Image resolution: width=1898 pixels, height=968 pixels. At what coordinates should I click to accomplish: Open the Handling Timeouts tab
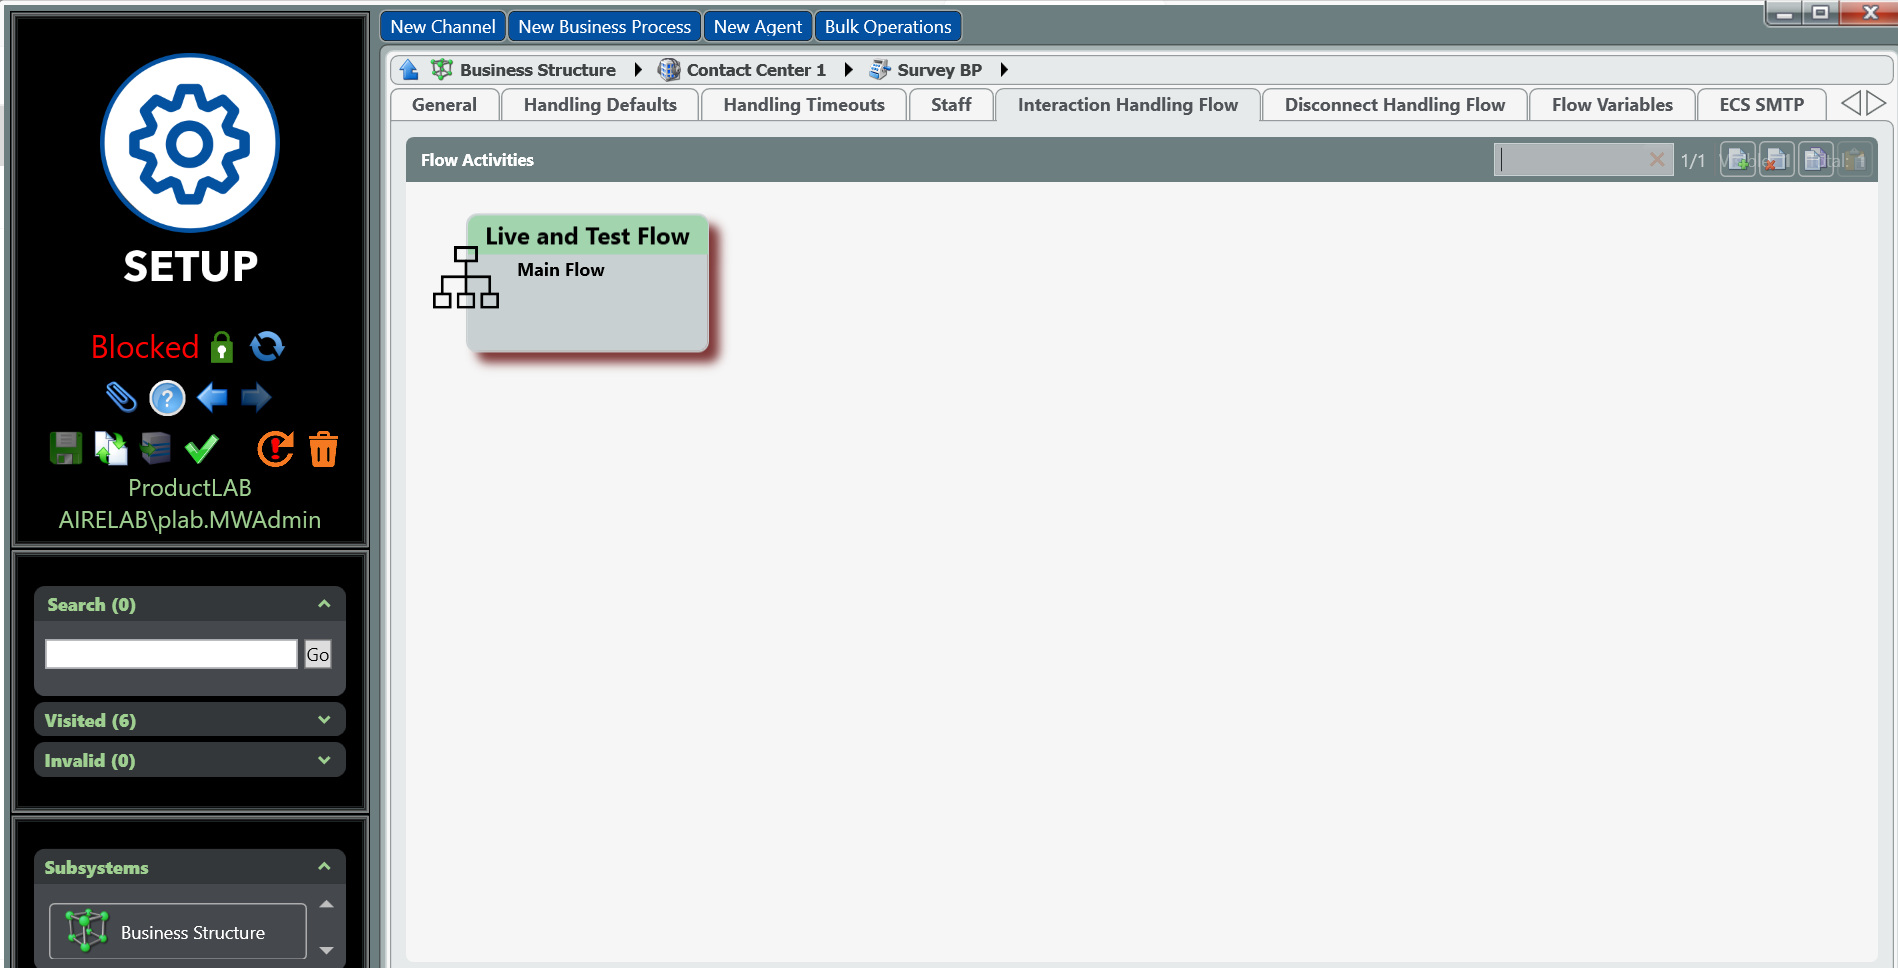(803, 105)
